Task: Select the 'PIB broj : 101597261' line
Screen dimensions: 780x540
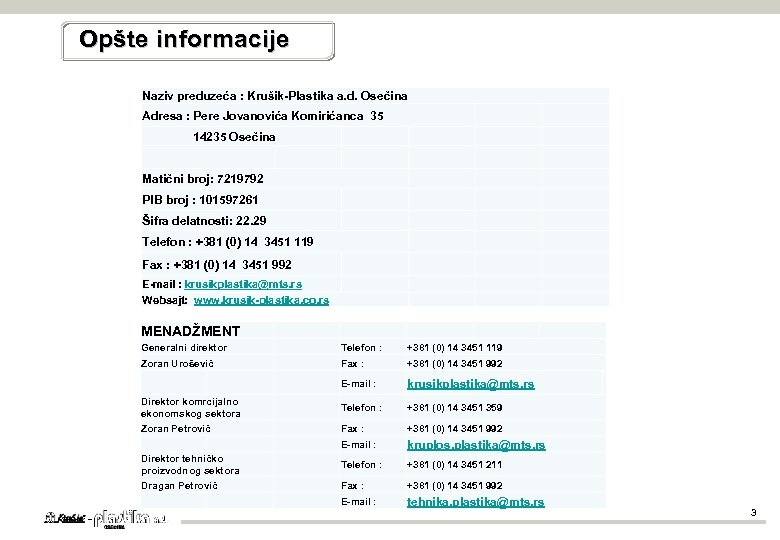Action: click(x=200, y=200)
